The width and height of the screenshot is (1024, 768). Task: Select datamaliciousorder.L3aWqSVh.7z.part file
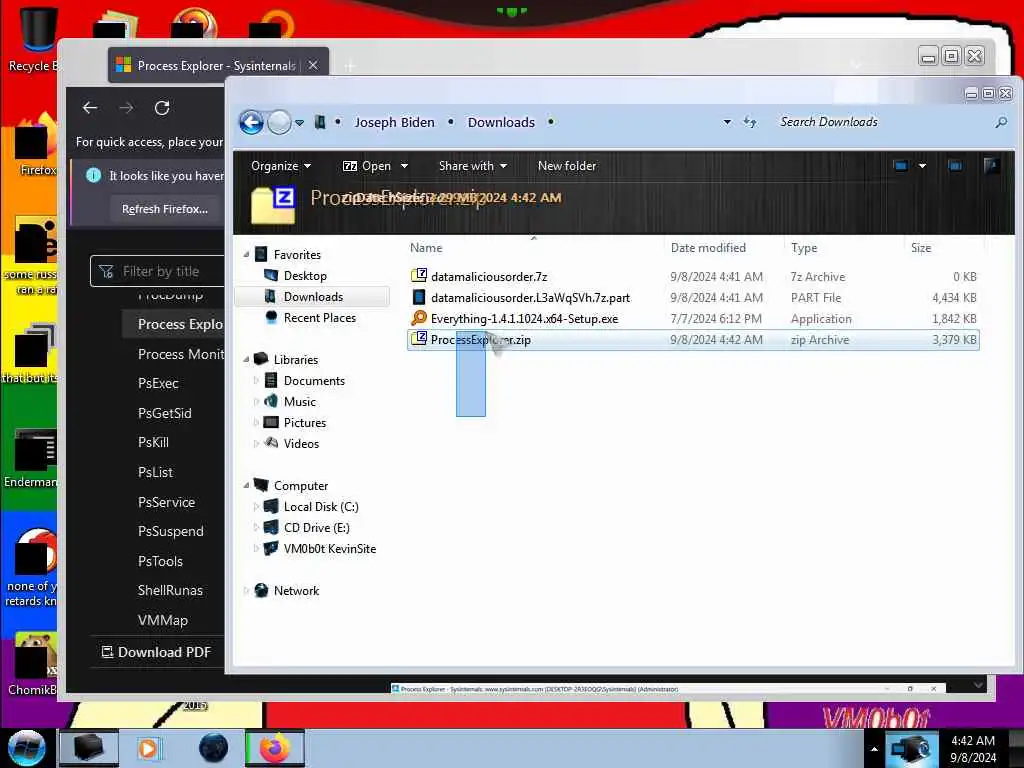click(x=693, y=298)
